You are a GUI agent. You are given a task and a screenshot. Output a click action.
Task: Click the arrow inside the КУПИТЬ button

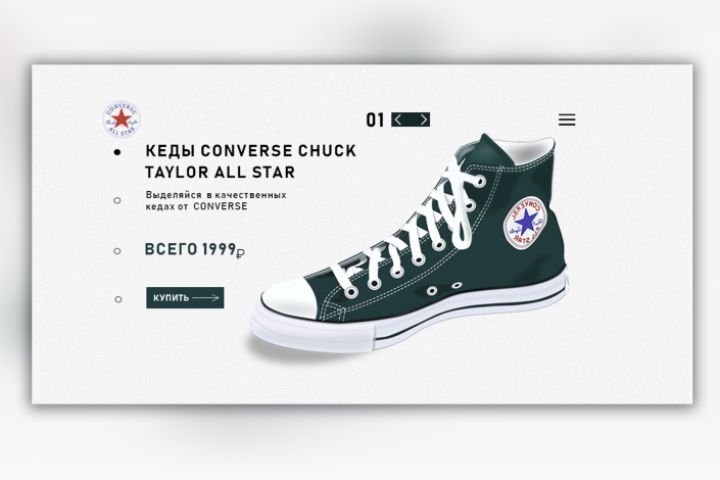(x=206, y=298)
